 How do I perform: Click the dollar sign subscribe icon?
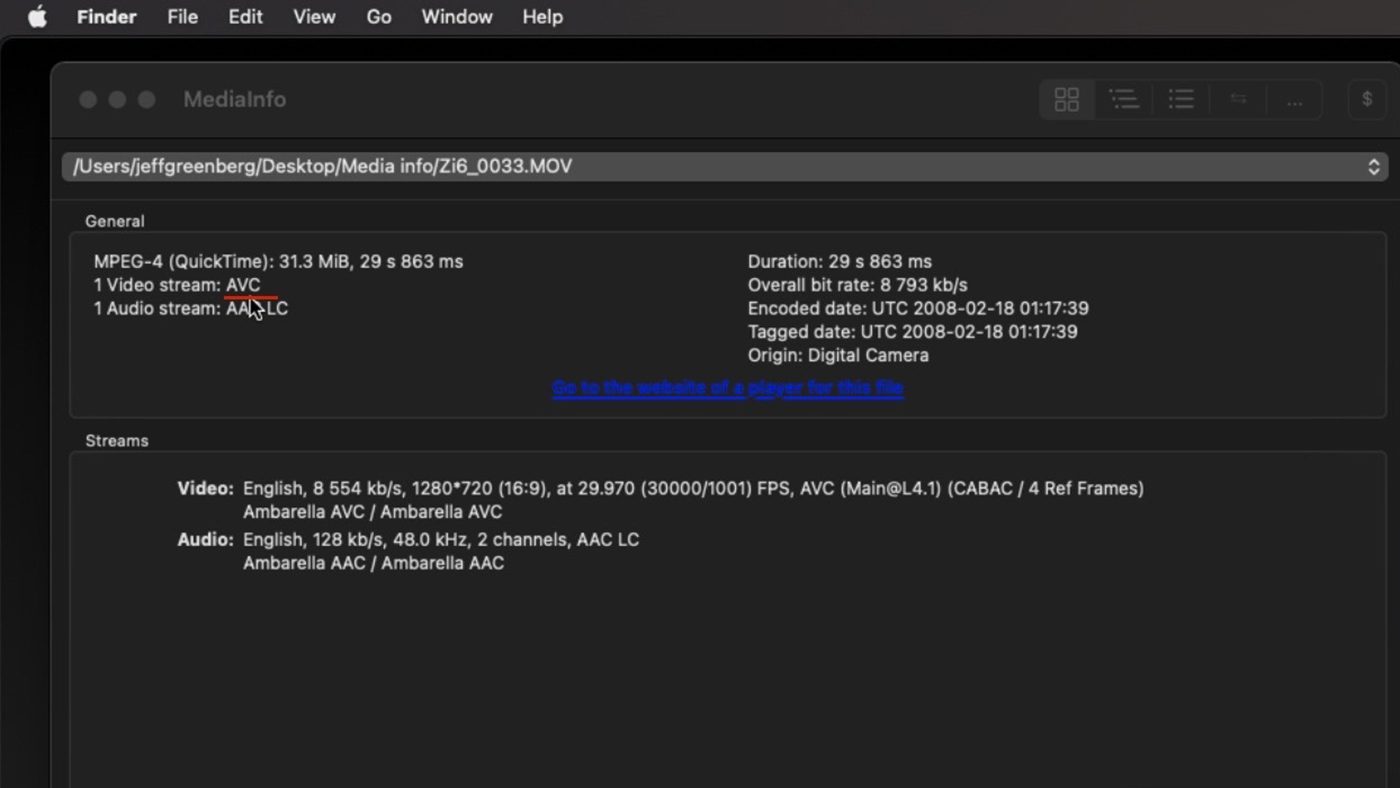click(x=1367, y=99)
